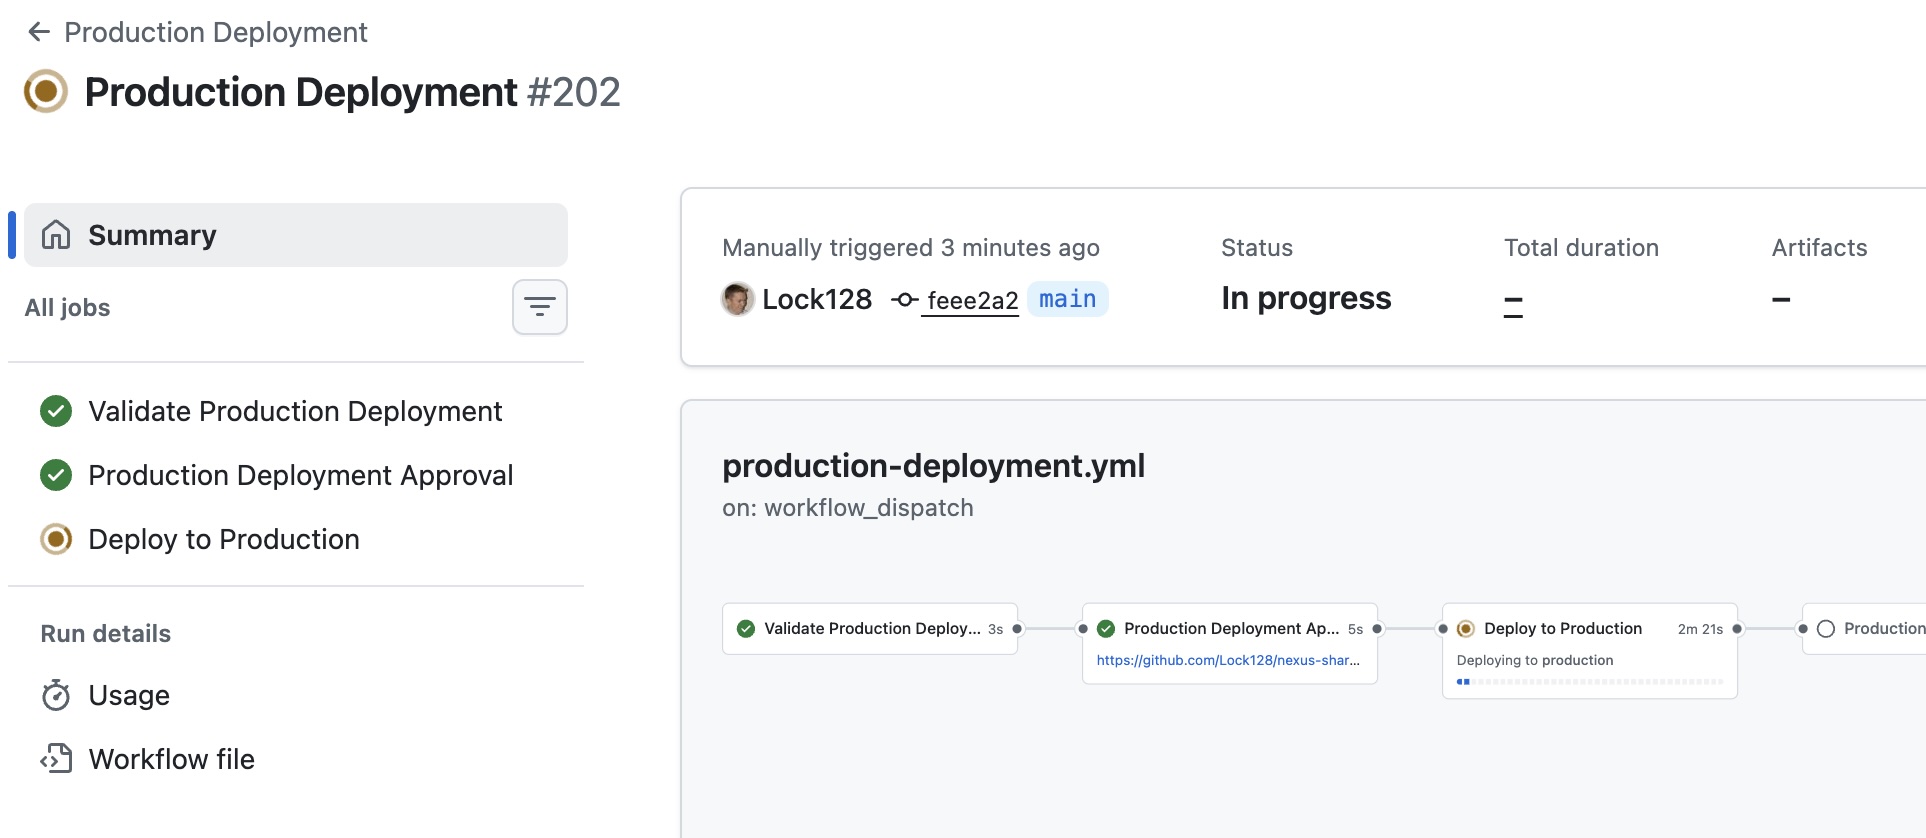The width and height of the screenshot is (1926, 838).
Task: Open the github.com/Lock128 deployment URL link
Action: (1227, 660)
